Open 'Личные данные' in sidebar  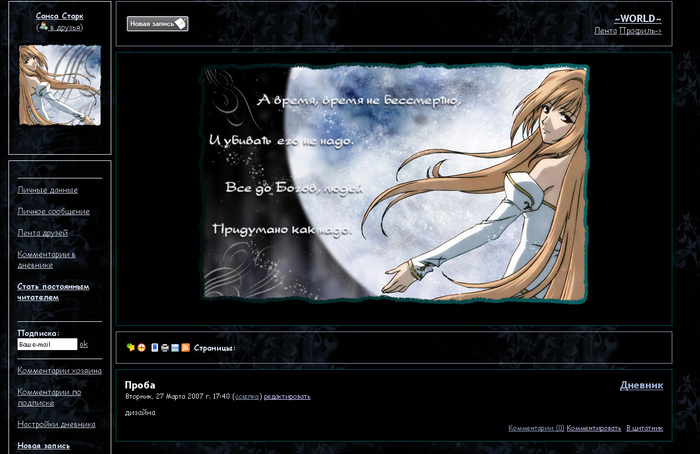click(x=47, y=190)
